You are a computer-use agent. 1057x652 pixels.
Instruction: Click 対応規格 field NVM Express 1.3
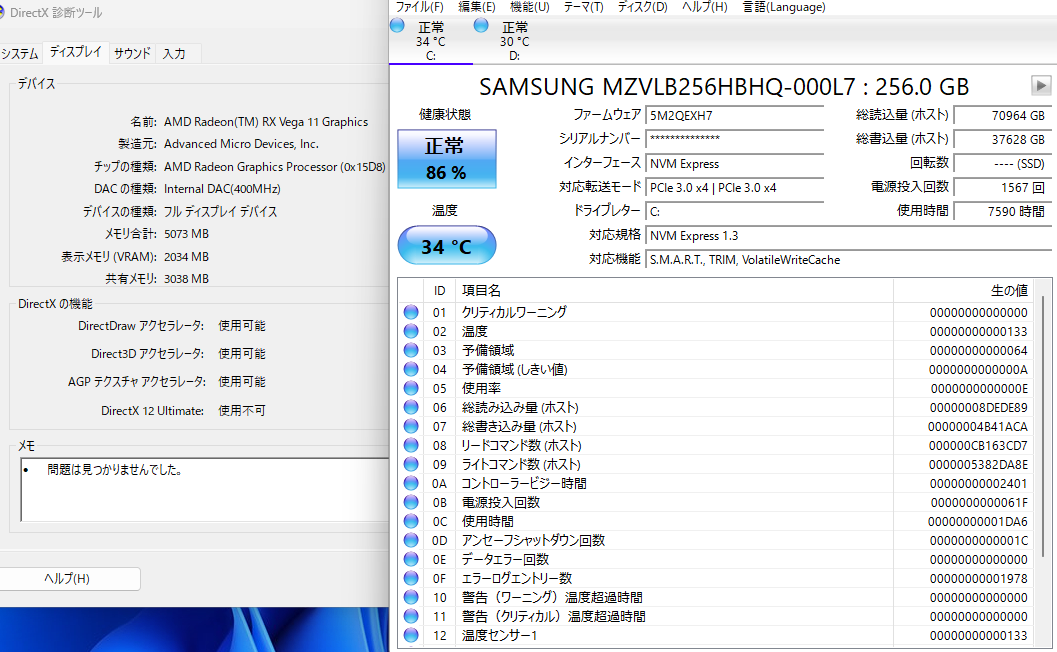click(x=848, y=235)
